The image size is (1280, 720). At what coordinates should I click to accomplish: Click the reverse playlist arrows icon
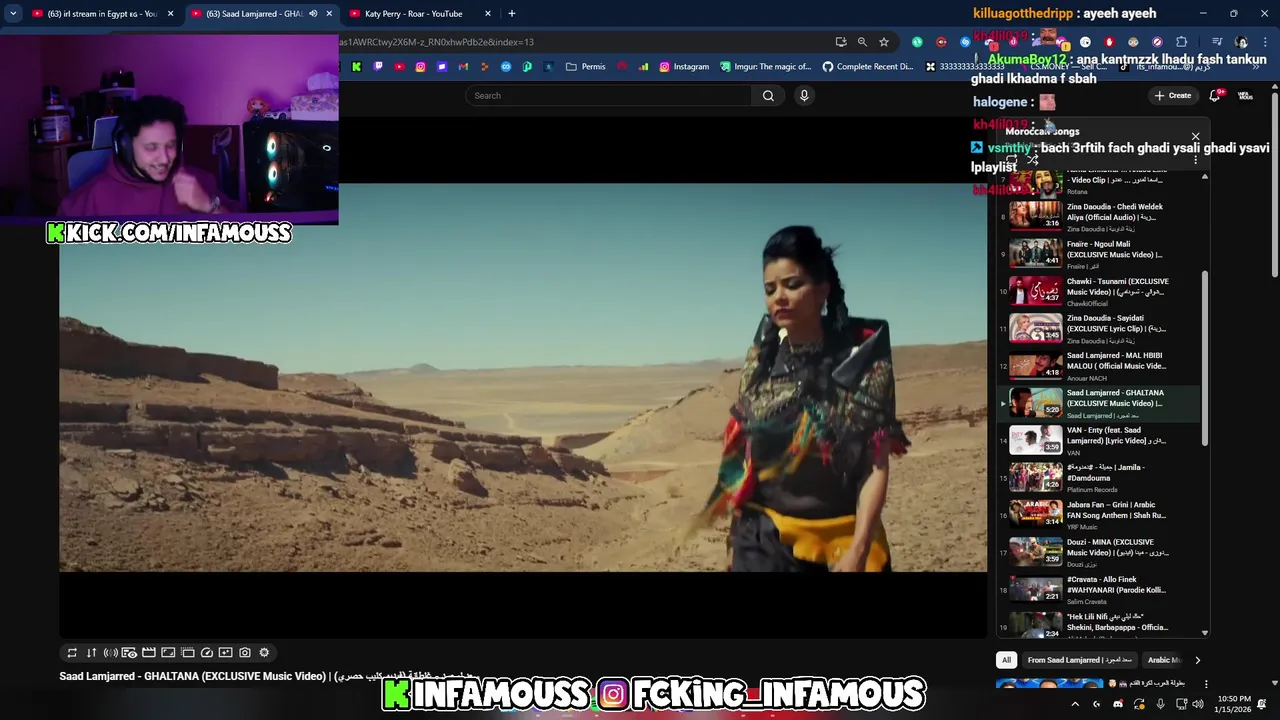[x=91, y=653]
